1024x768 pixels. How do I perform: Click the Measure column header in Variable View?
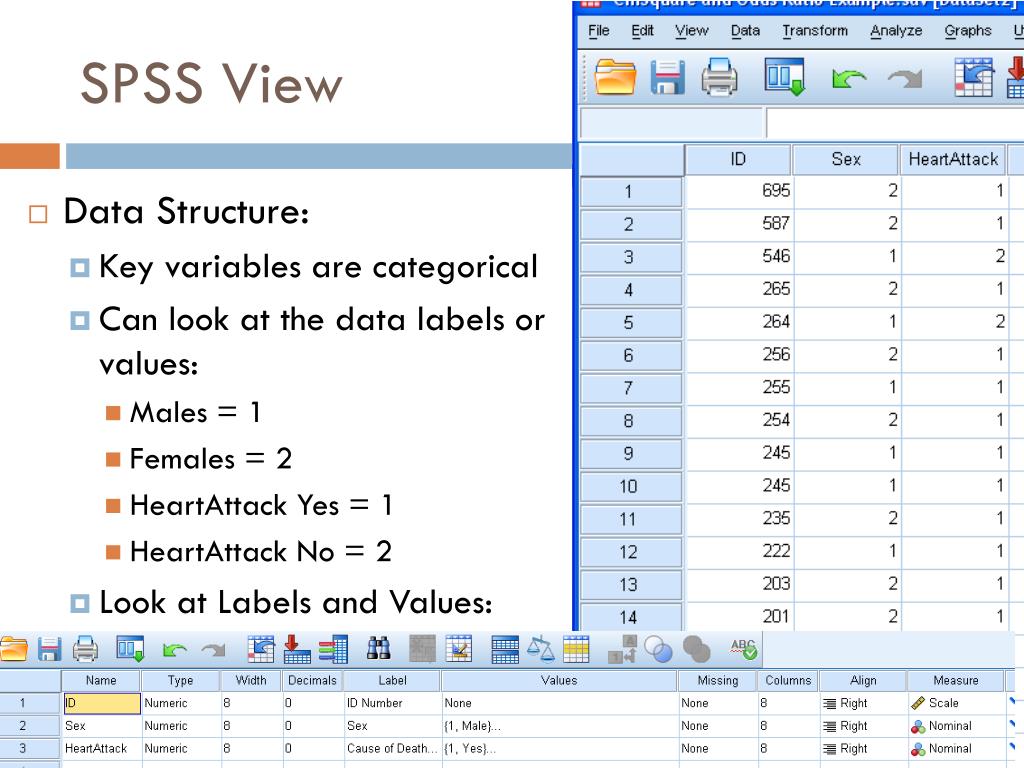click(955, 680)
